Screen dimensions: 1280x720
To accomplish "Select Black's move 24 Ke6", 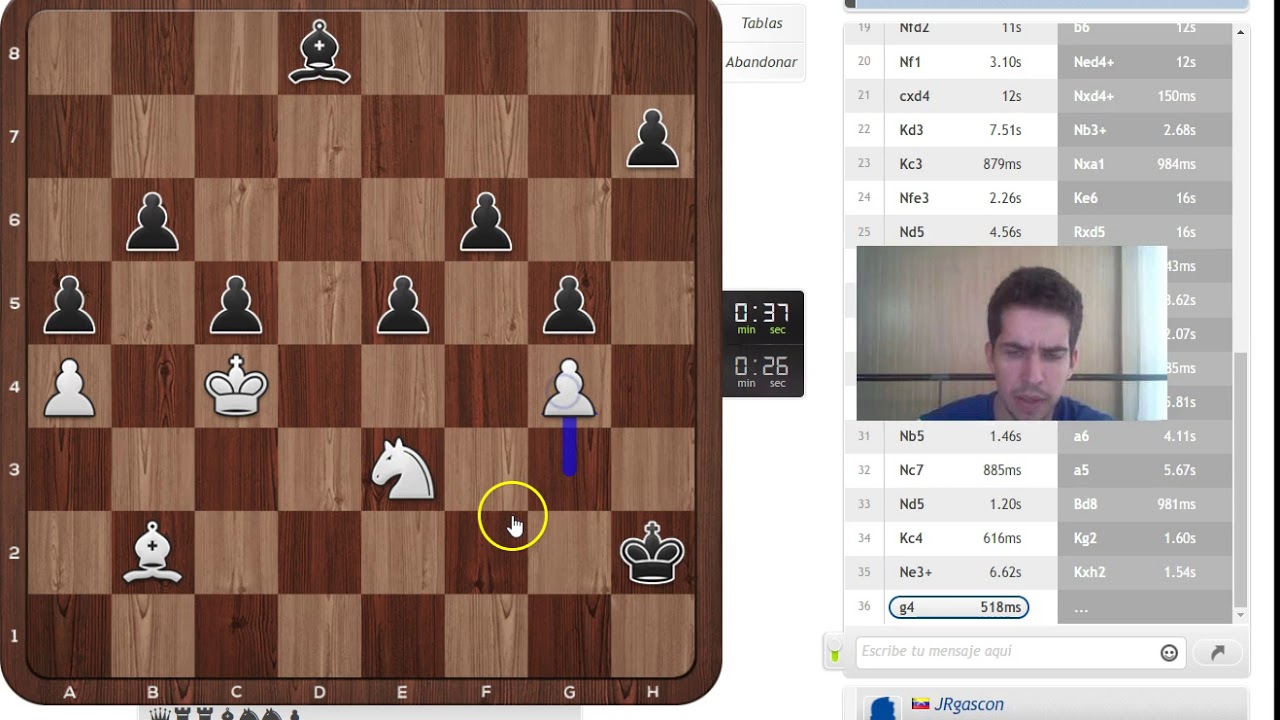I will 1143,198.
